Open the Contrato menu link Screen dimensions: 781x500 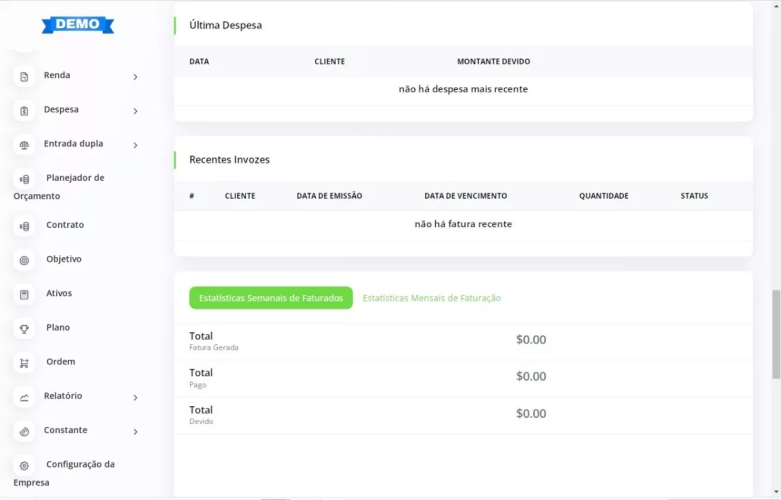65,225
